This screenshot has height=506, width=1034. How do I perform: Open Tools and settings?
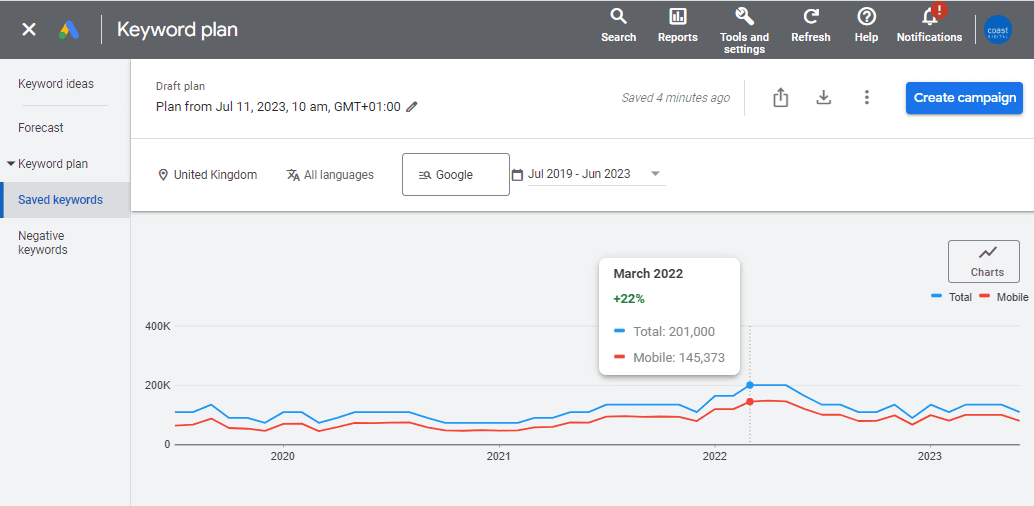pos(744,28)
